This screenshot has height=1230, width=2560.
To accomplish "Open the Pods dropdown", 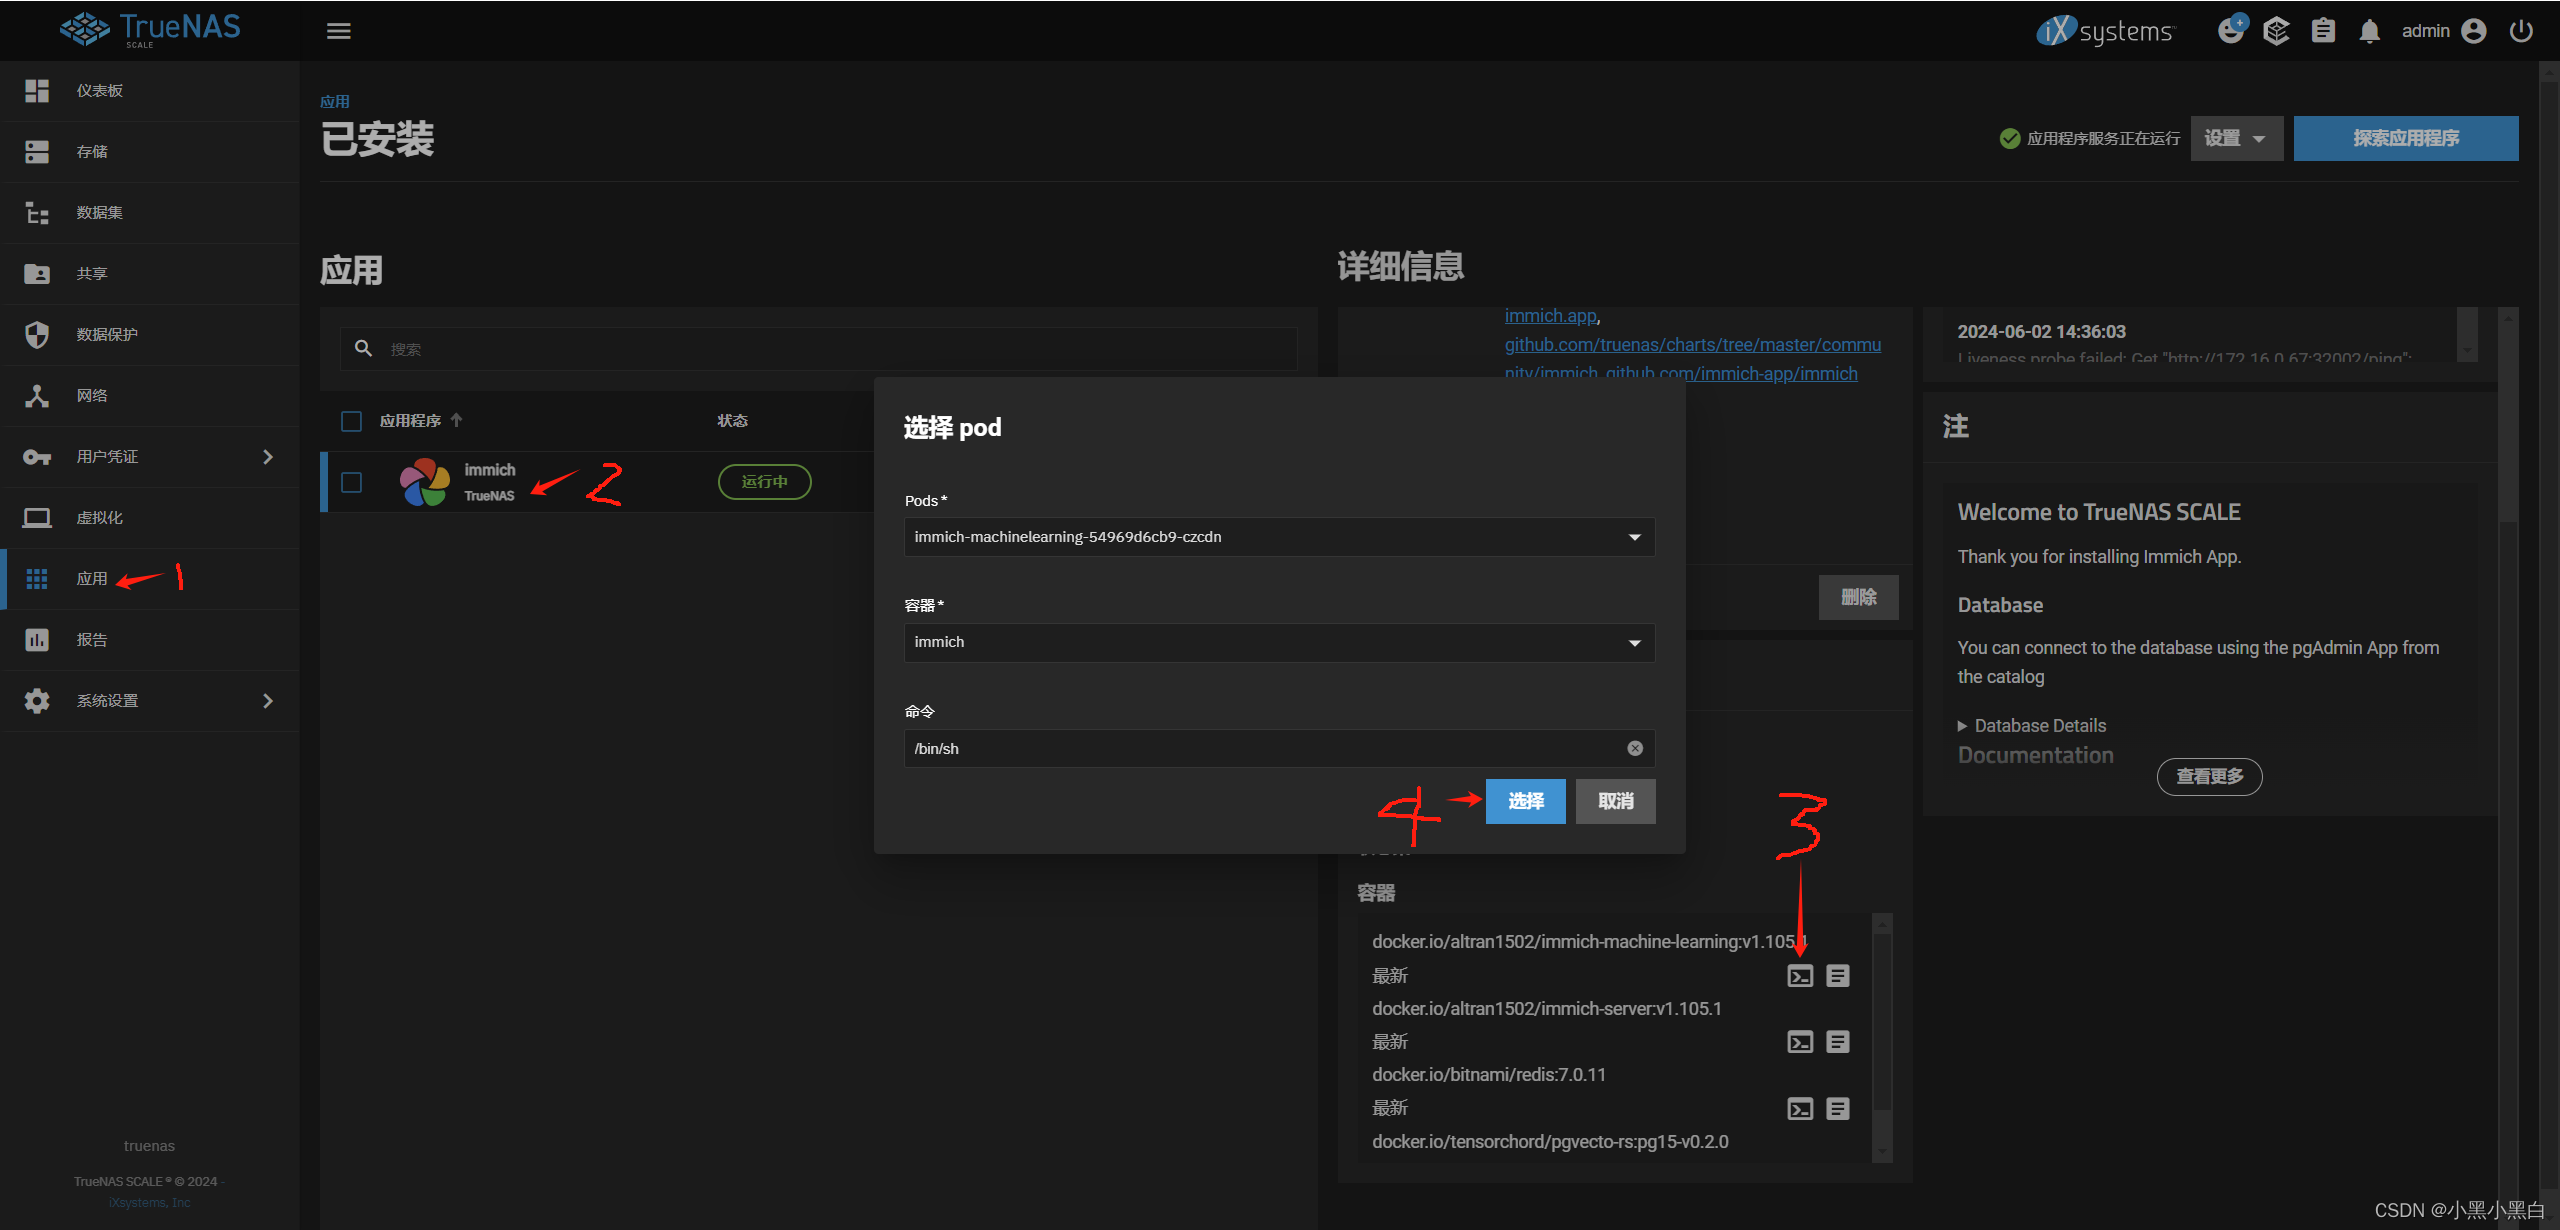I will coord(1278,537).
